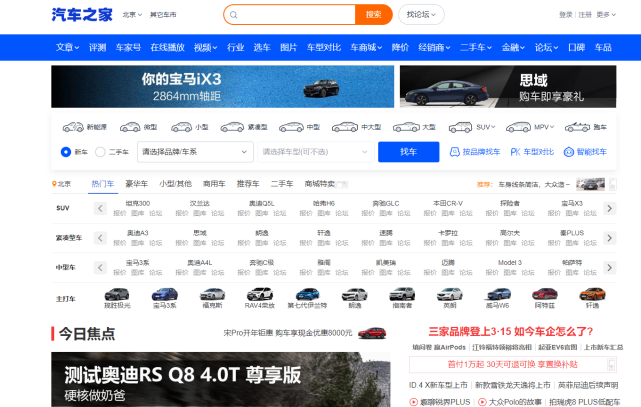Choose the 小型 car type icon

click(182, 127)
